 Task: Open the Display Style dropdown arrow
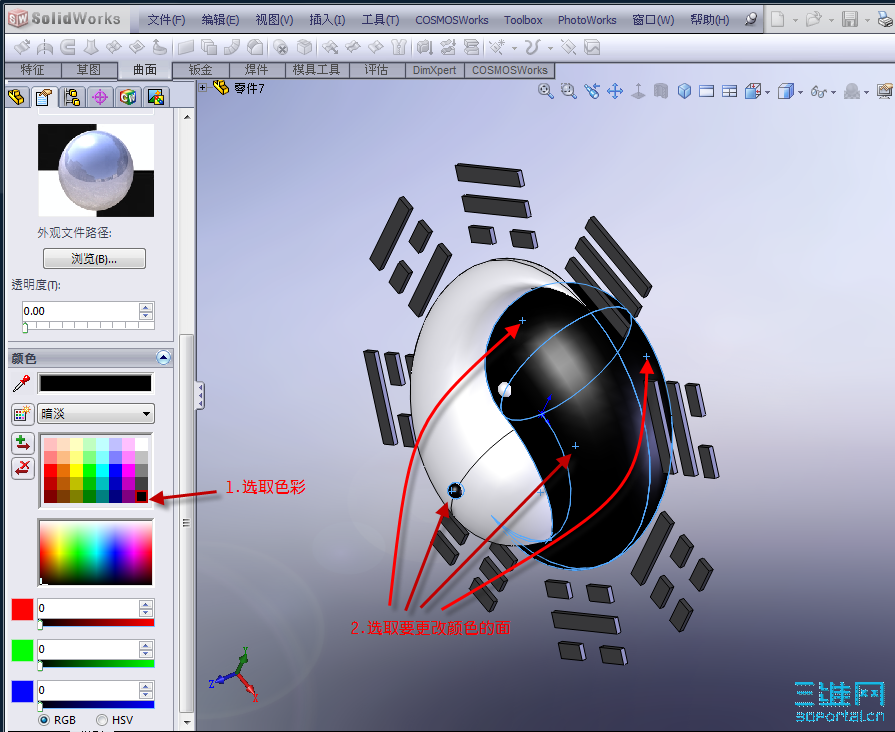coord(801,92)
